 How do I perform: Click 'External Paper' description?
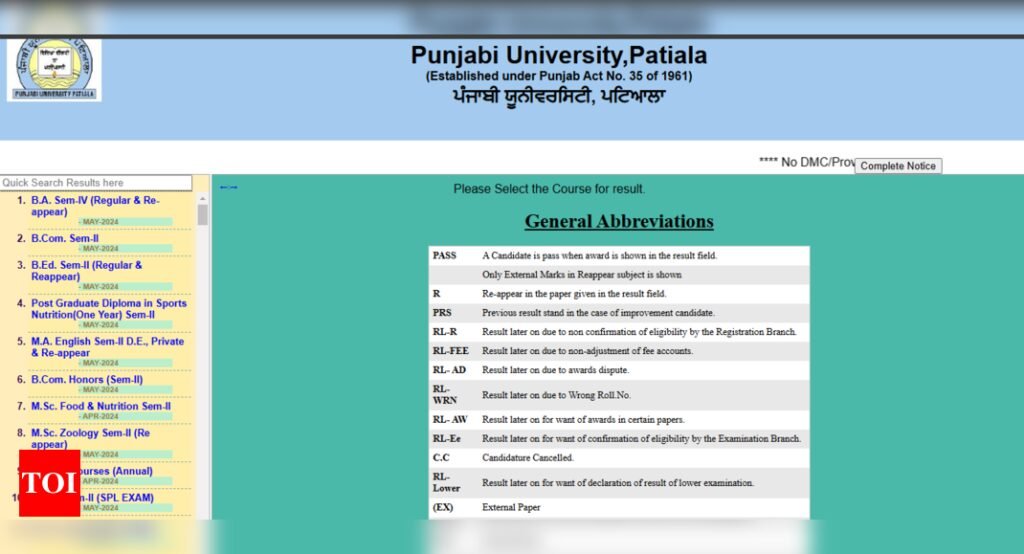[511, 507]
